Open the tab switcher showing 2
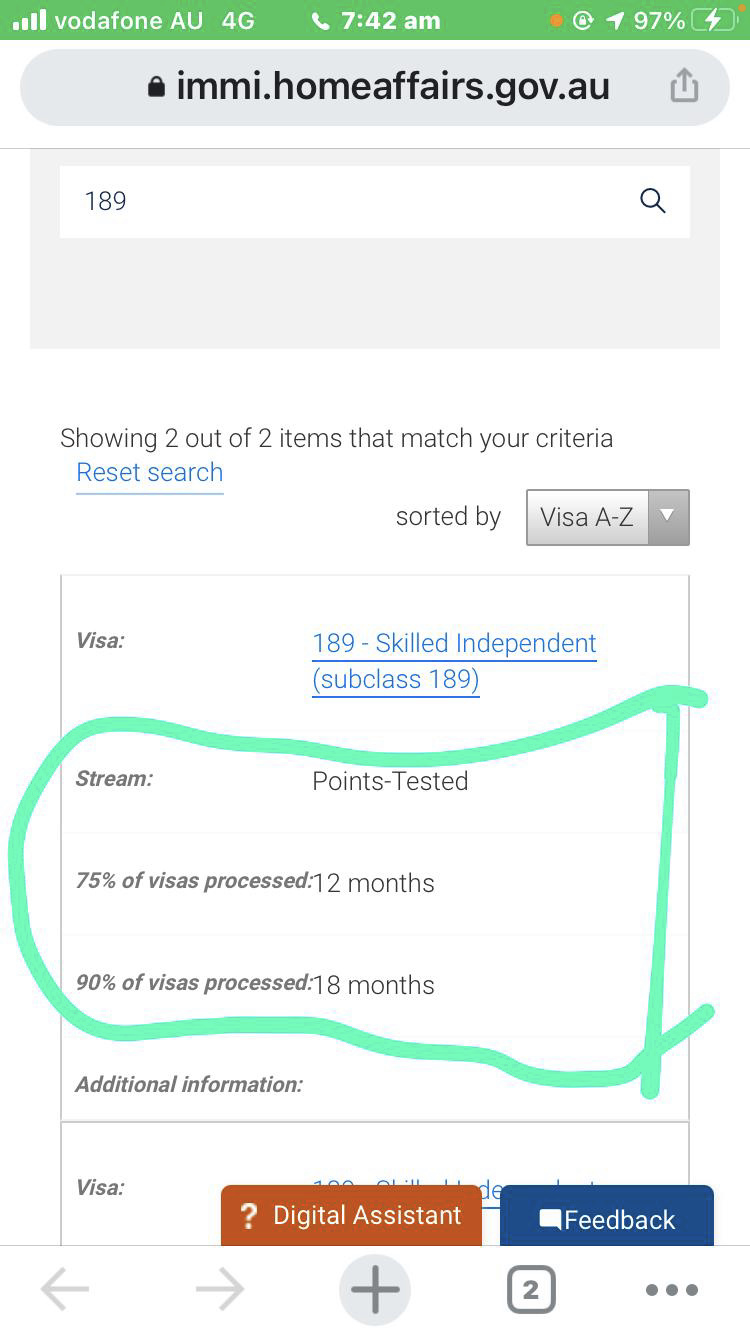Image resolution: width=750 pixels, height=1334 pixels. pyautogui.click(x=530, y=1290)
